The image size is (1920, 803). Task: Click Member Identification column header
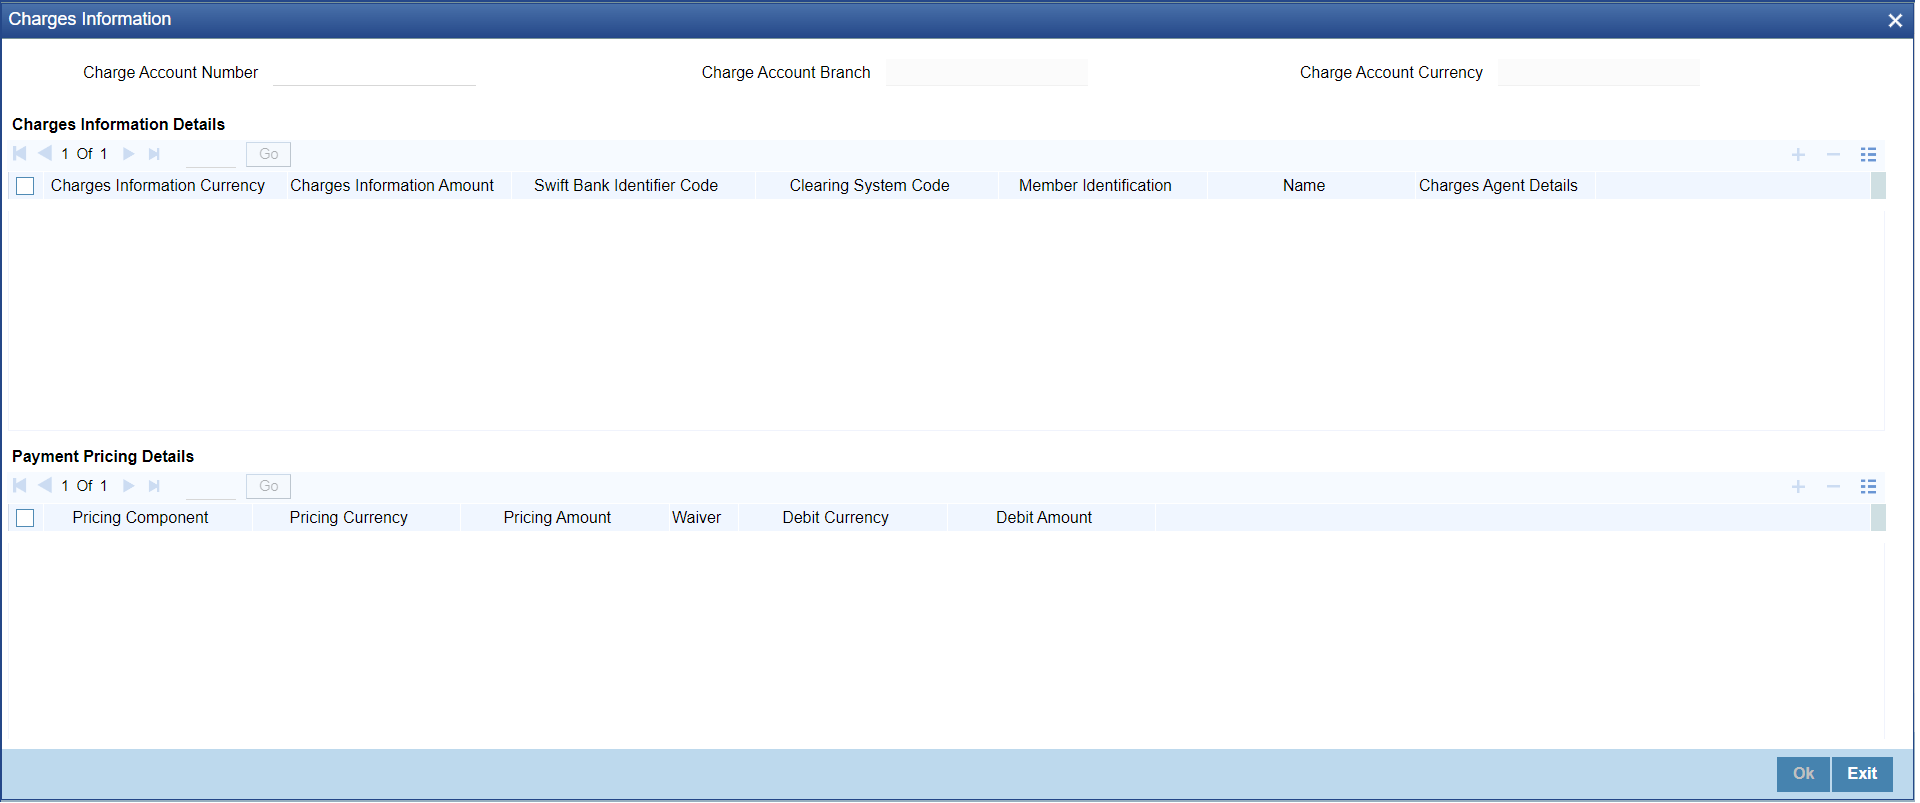[1095, 186]
